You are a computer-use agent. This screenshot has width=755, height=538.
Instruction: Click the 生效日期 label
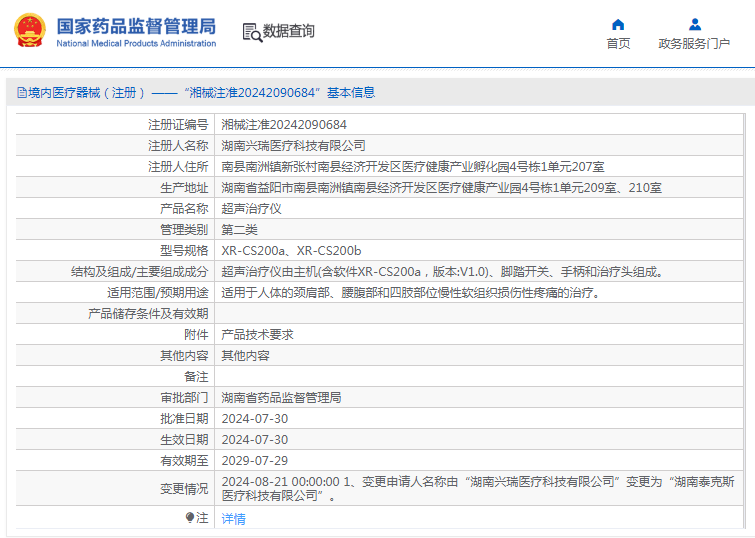184,440
